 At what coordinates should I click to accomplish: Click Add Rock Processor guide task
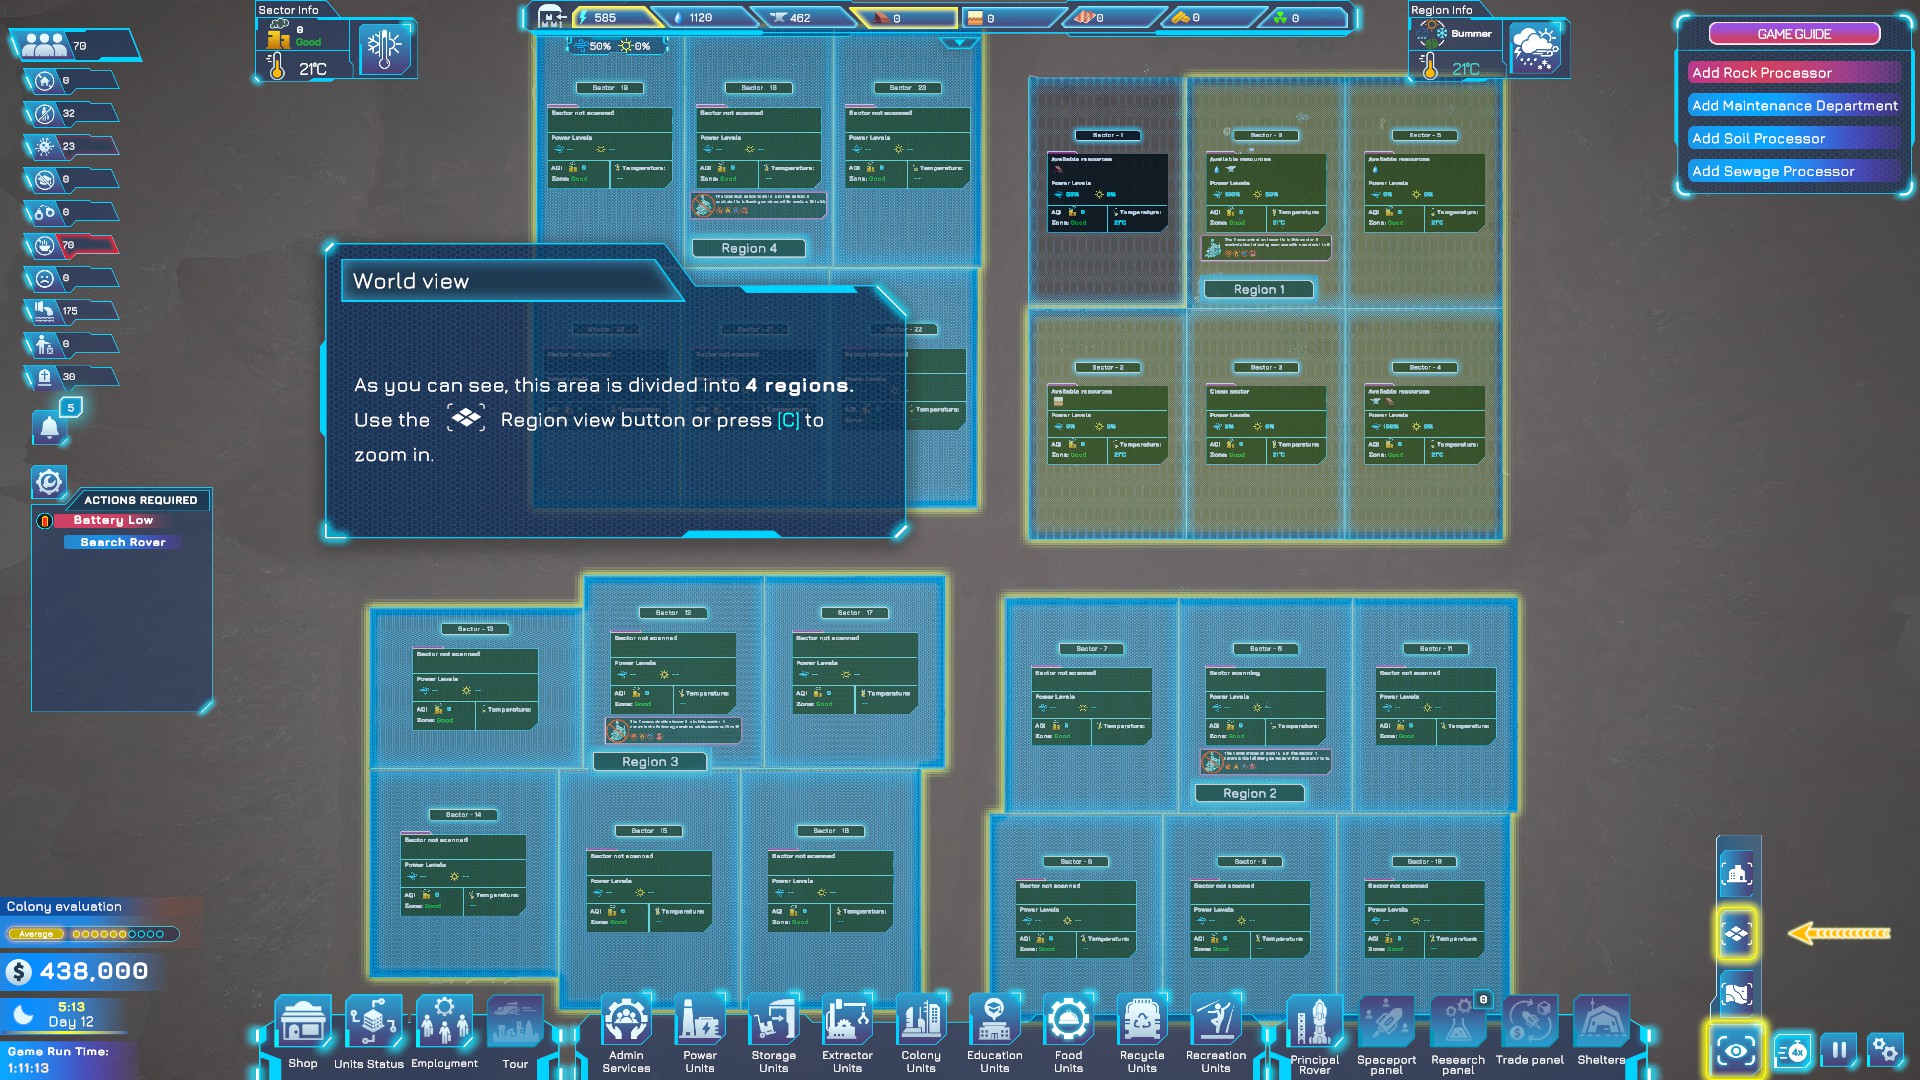(x=1794, y=73)
